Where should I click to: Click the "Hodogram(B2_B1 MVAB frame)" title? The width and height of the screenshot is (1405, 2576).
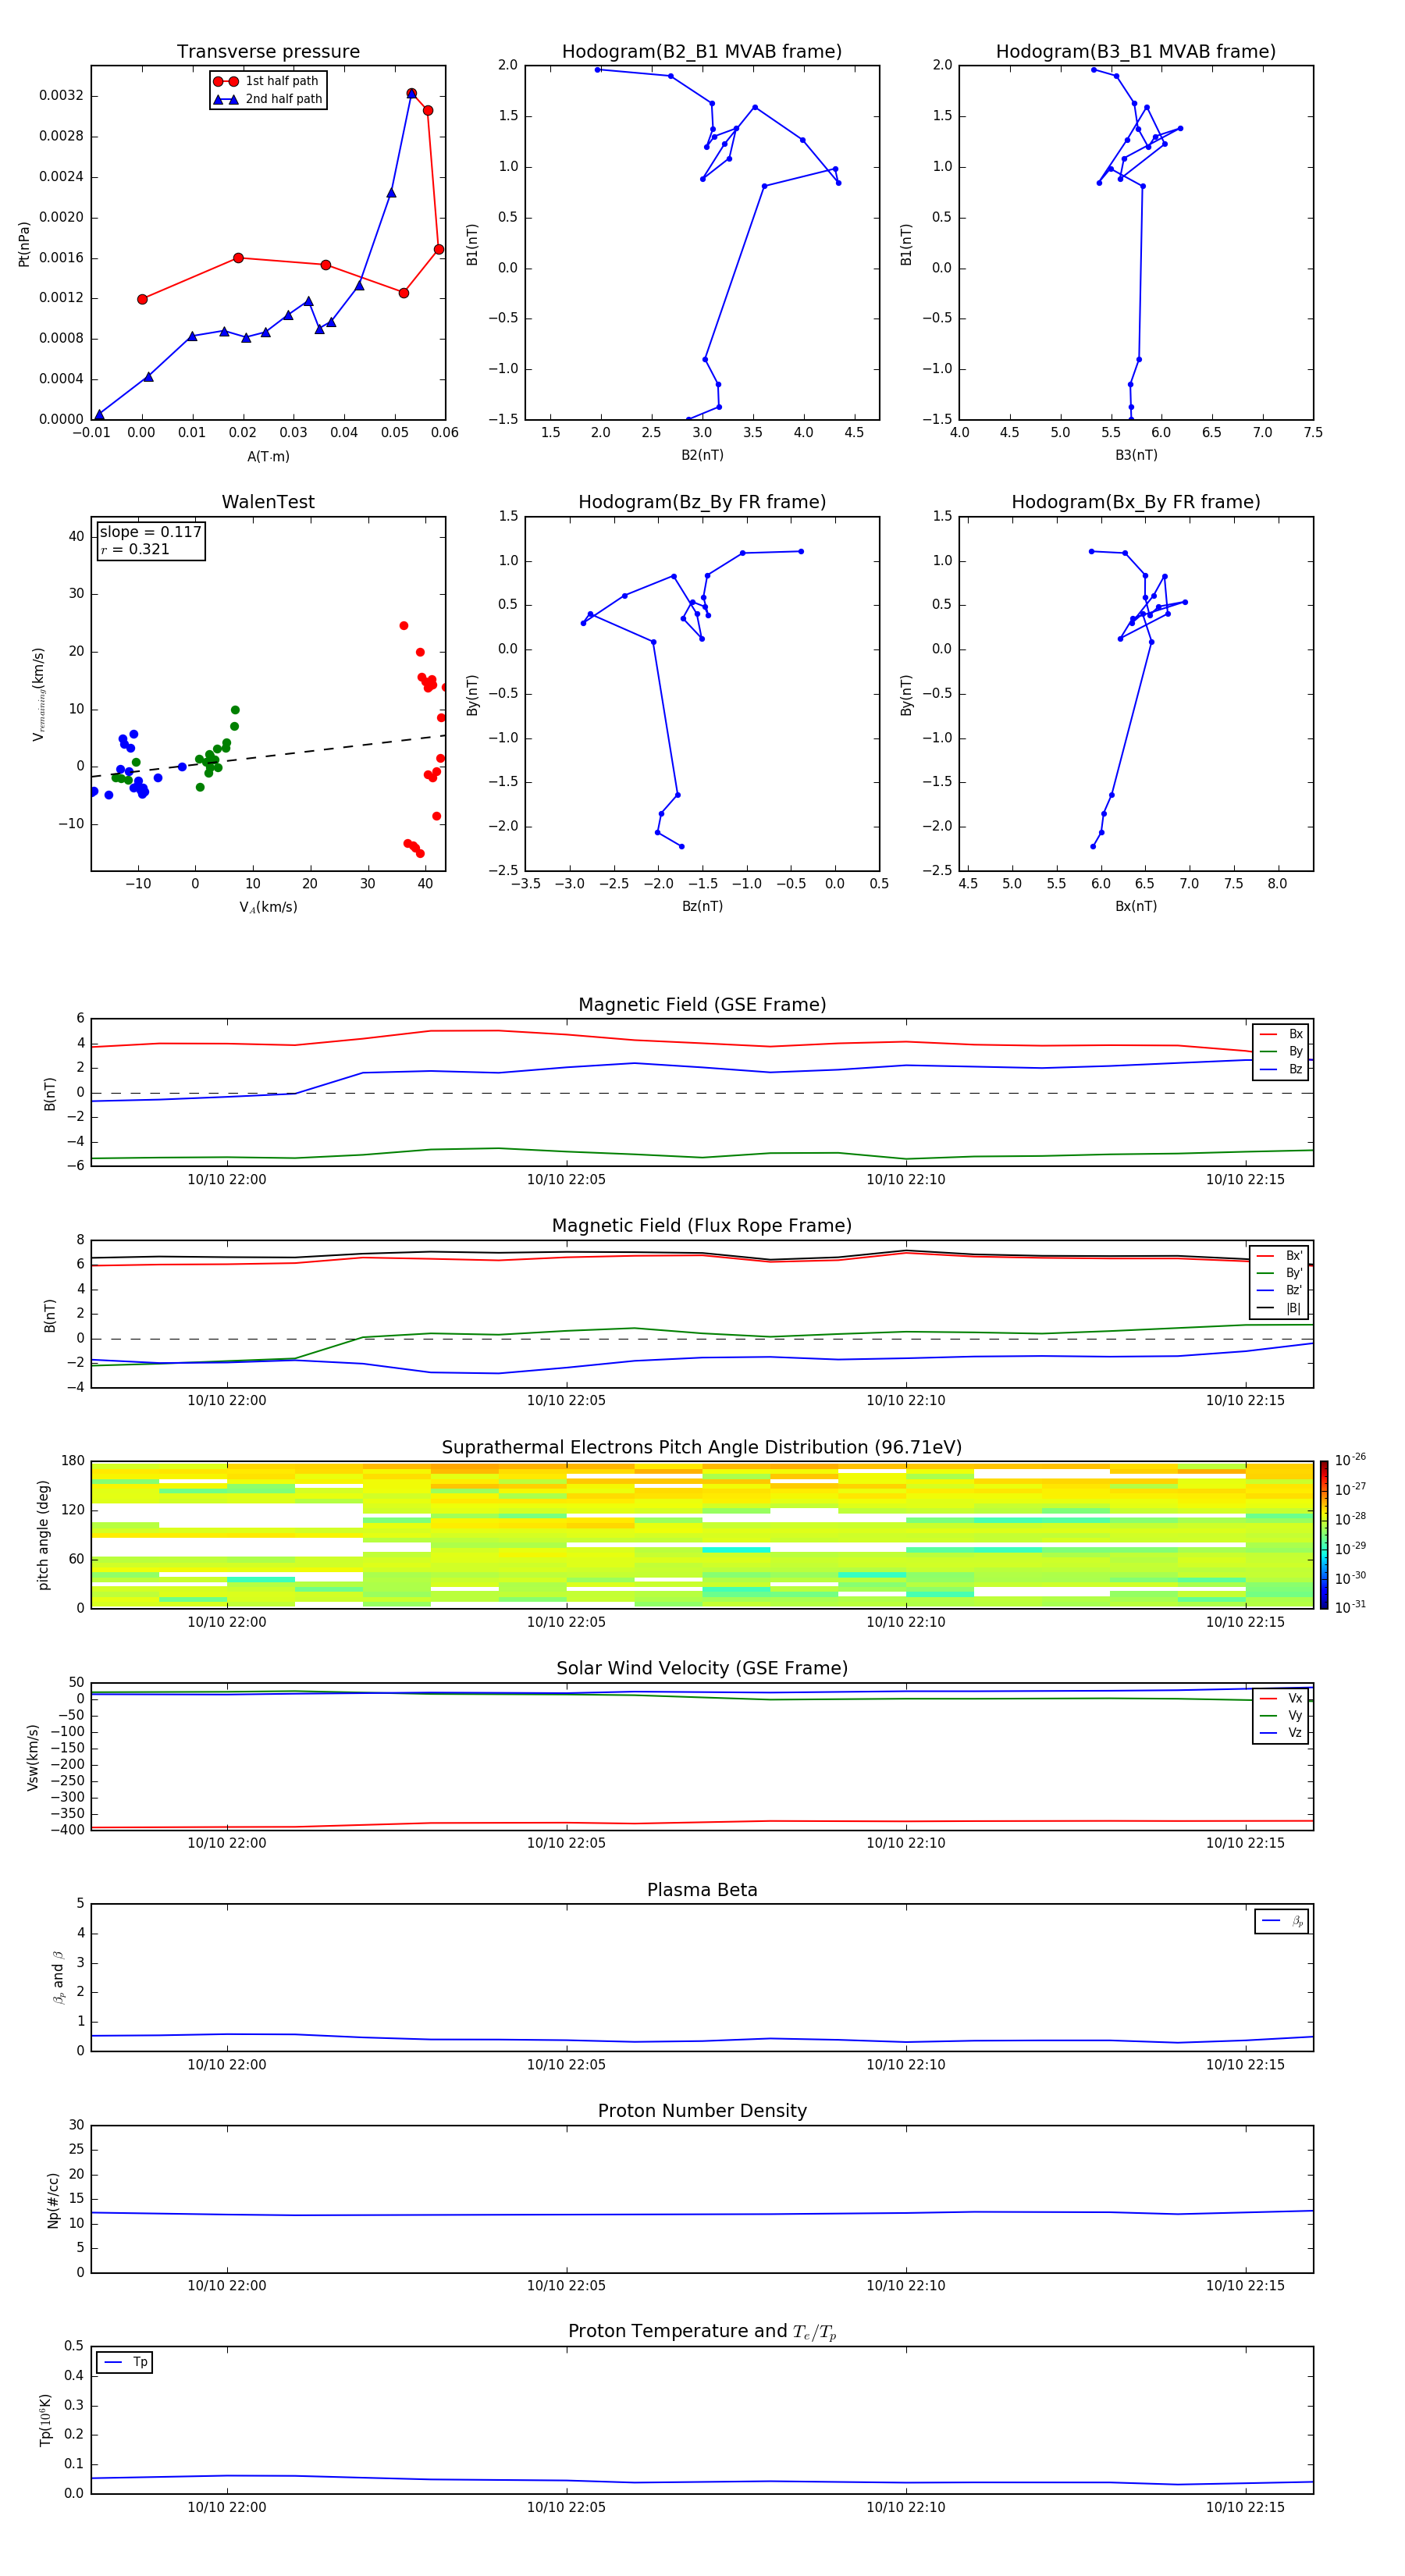coord(702,52)
